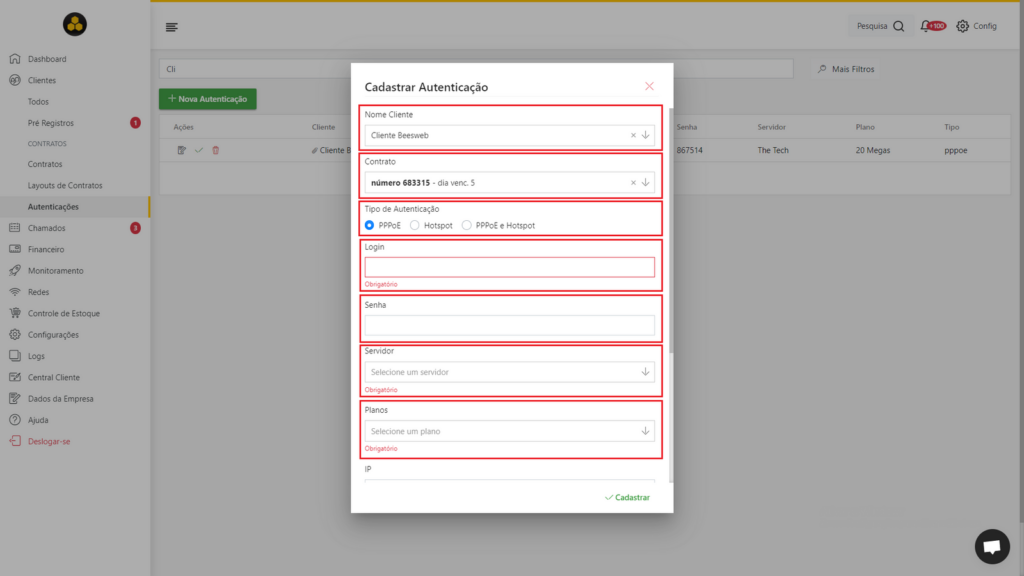Open the notifications bell icon

tap(925, 26)
